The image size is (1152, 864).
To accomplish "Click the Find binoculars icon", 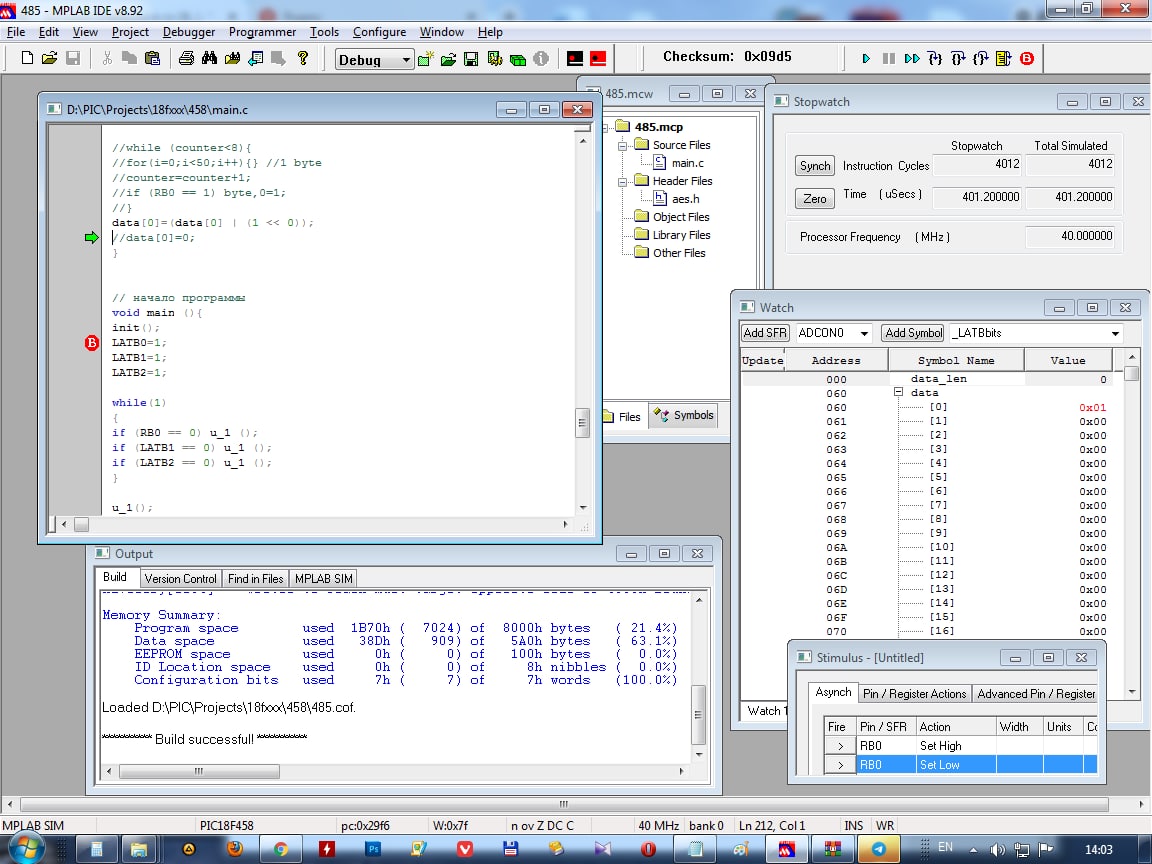I will pyautogui.click(x=209, y=58).
